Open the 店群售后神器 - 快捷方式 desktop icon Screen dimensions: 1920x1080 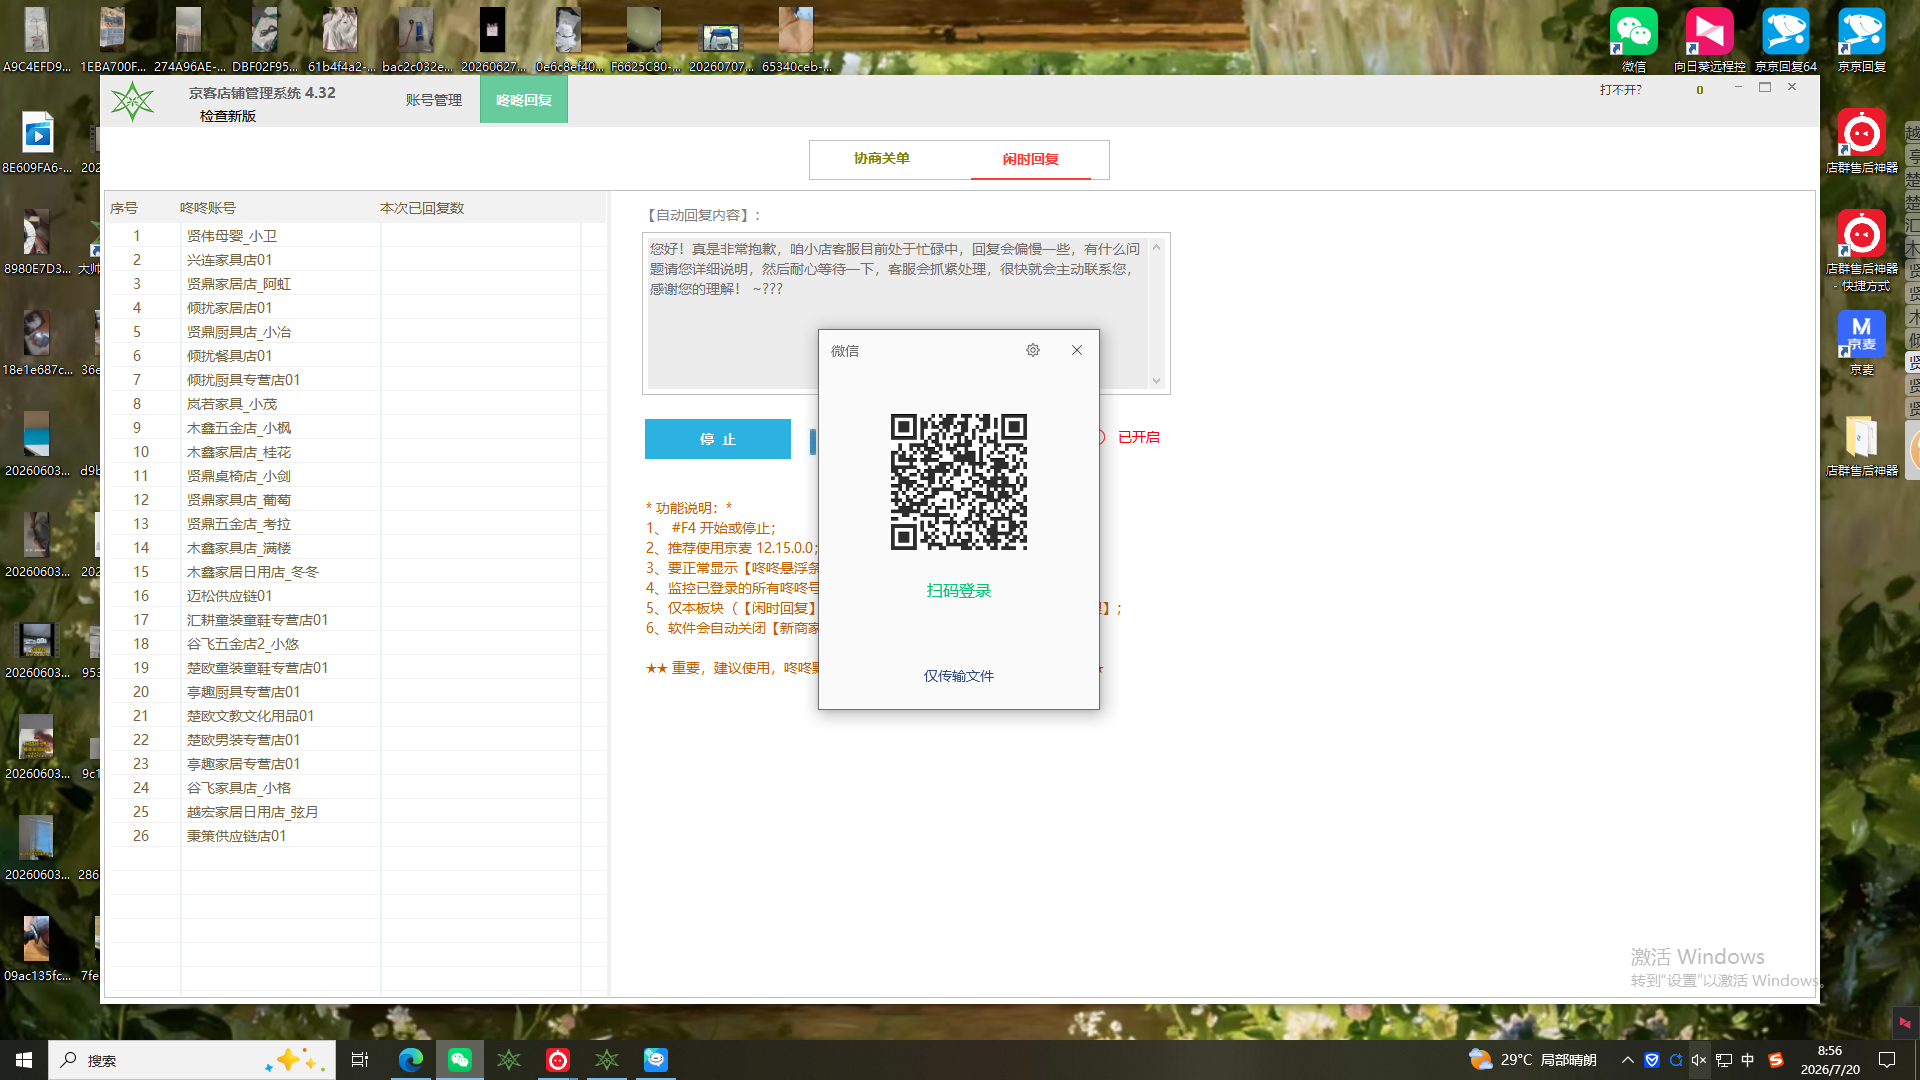pos(1861,250)
